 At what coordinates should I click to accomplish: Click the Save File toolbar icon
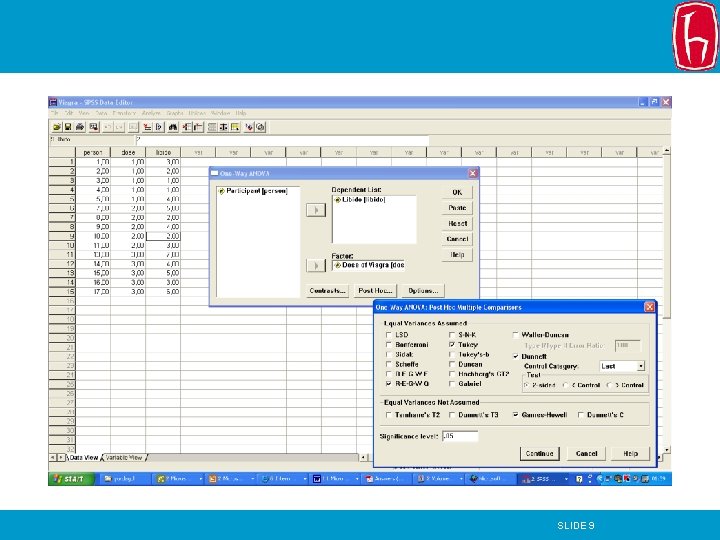[68, 127]
